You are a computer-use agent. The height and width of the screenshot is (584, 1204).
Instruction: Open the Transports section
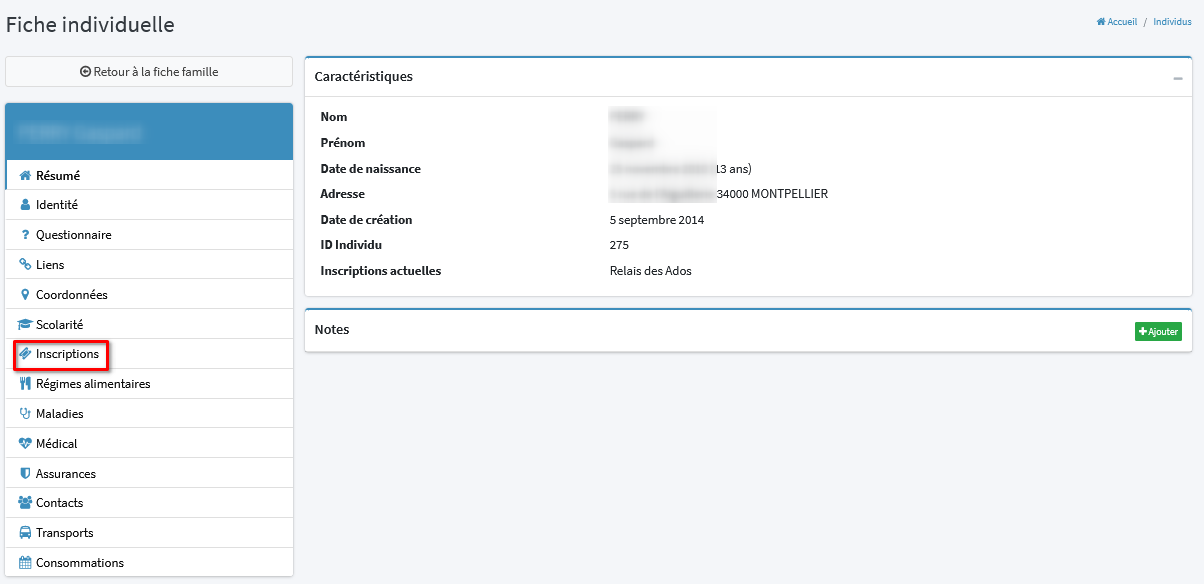coord(64,533)
